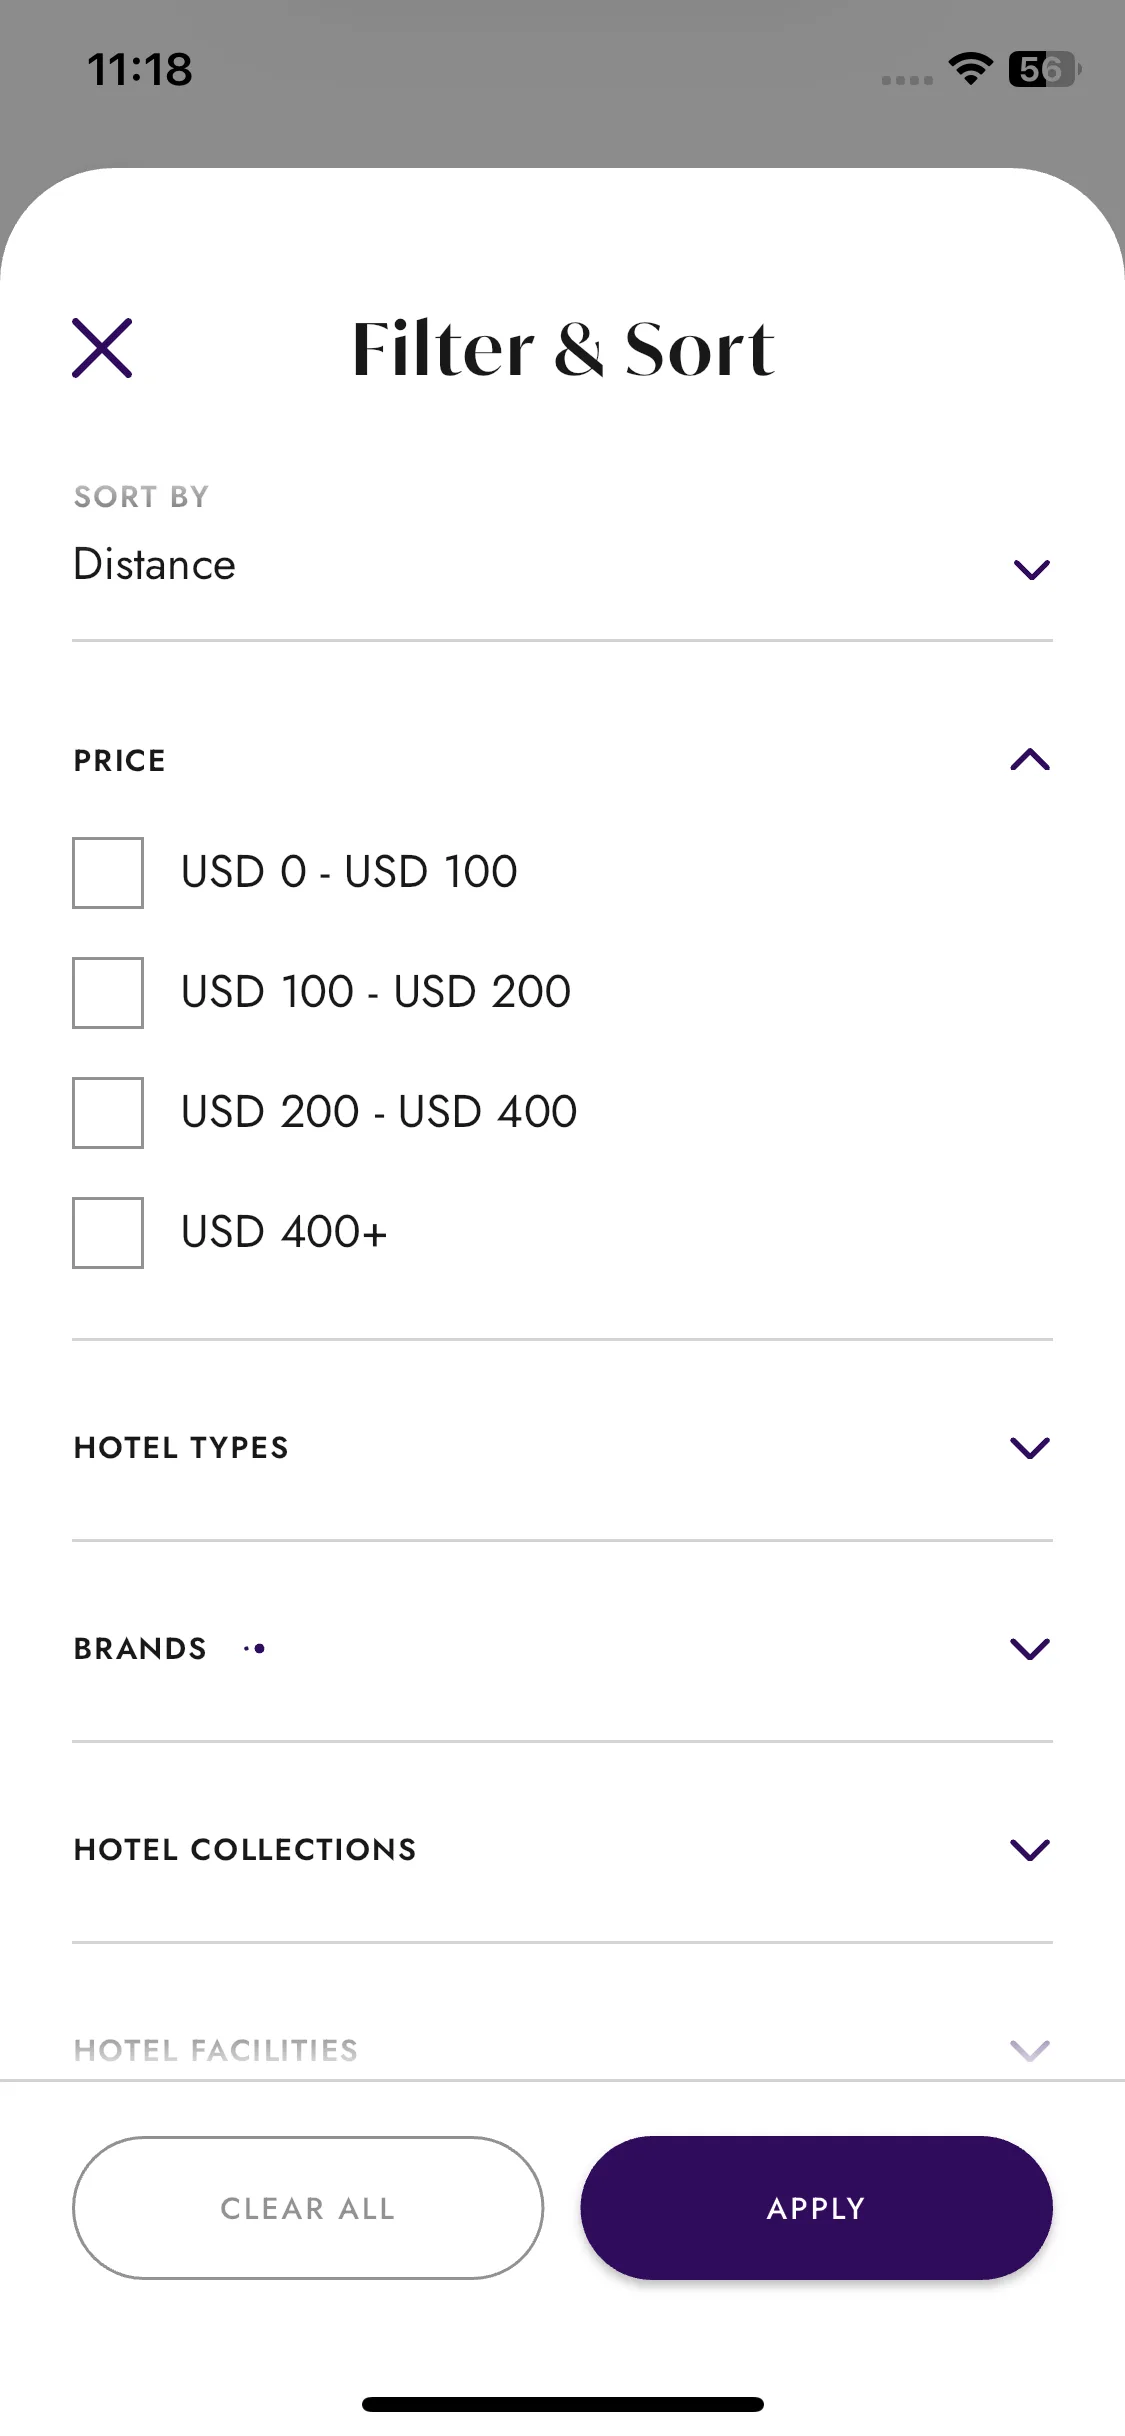Expand the Hotel Collections chevron
This screenshot has height=2436, width=1125.
tap(1030, 1850)
